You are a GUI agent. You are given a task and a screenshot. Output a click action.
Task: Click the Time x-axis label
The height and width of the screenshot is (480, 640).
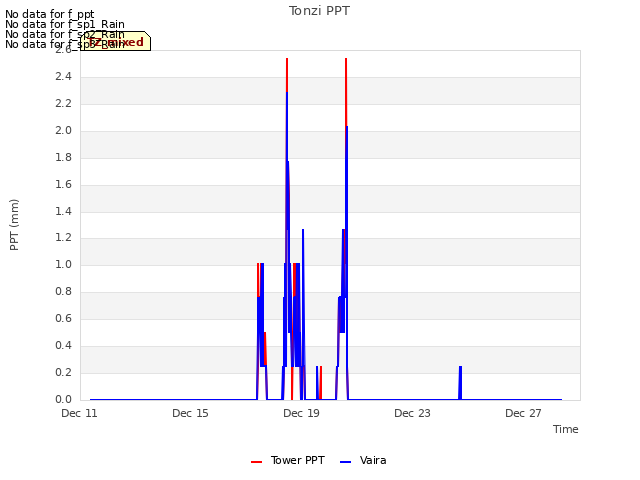(x=566, y=429)
